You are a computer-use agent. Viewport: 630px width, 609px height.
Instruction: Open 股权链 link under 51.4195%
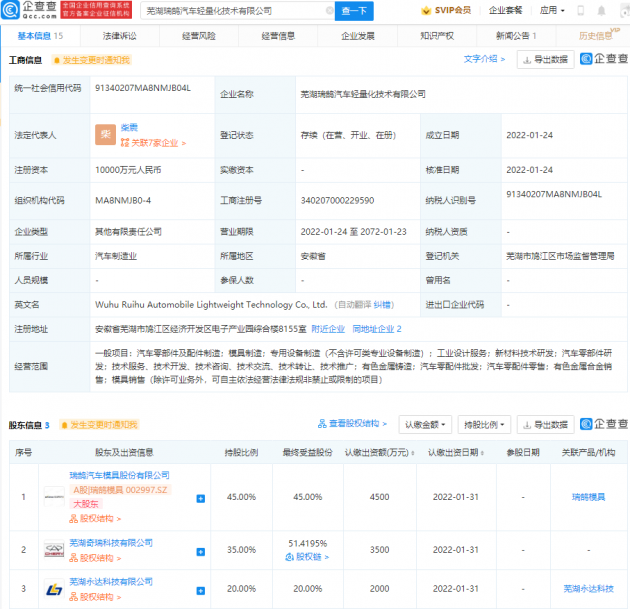coord(307,557)
